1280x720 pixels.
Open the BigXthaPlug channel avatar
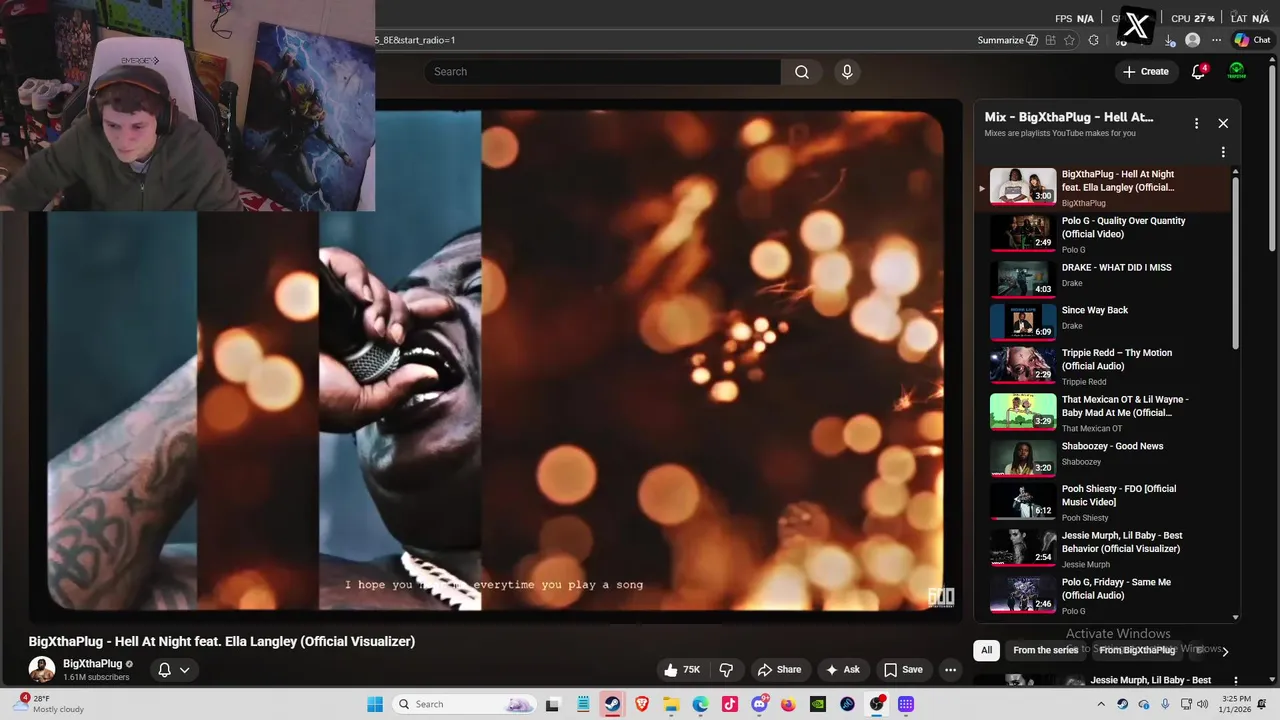pyautogui.click(x=42, y=670)
